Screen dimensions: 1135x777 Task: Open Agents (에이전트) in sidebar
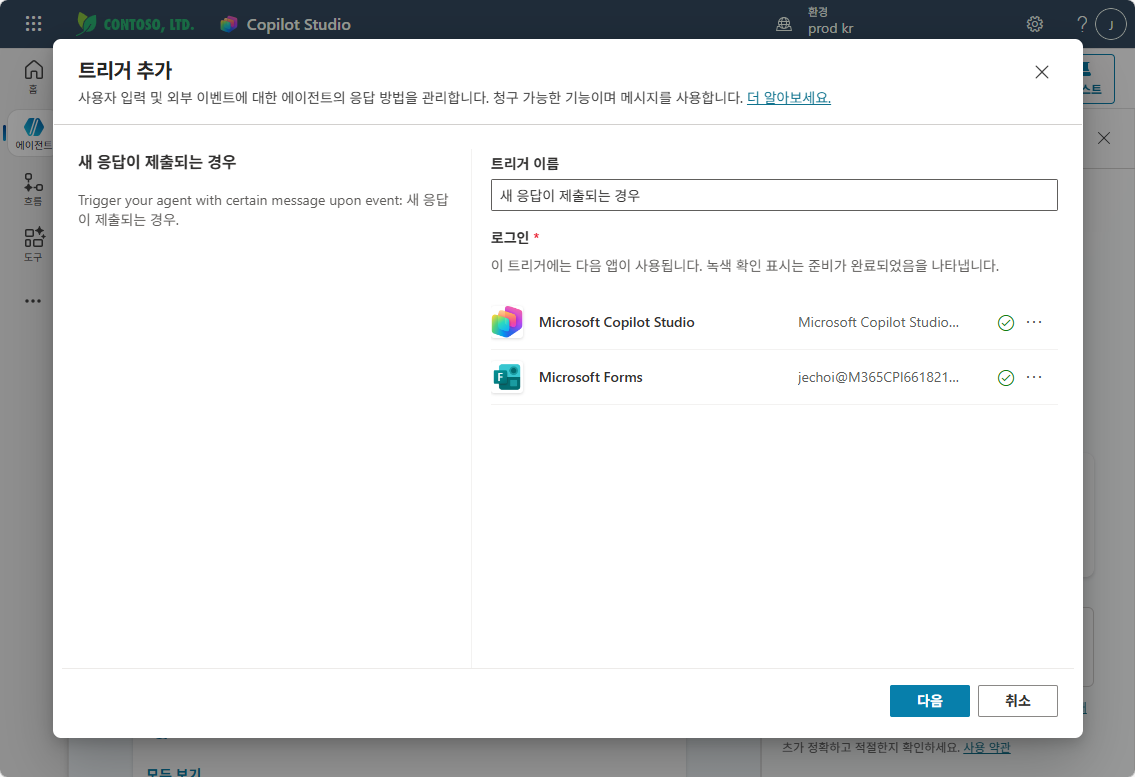(33, 133)
